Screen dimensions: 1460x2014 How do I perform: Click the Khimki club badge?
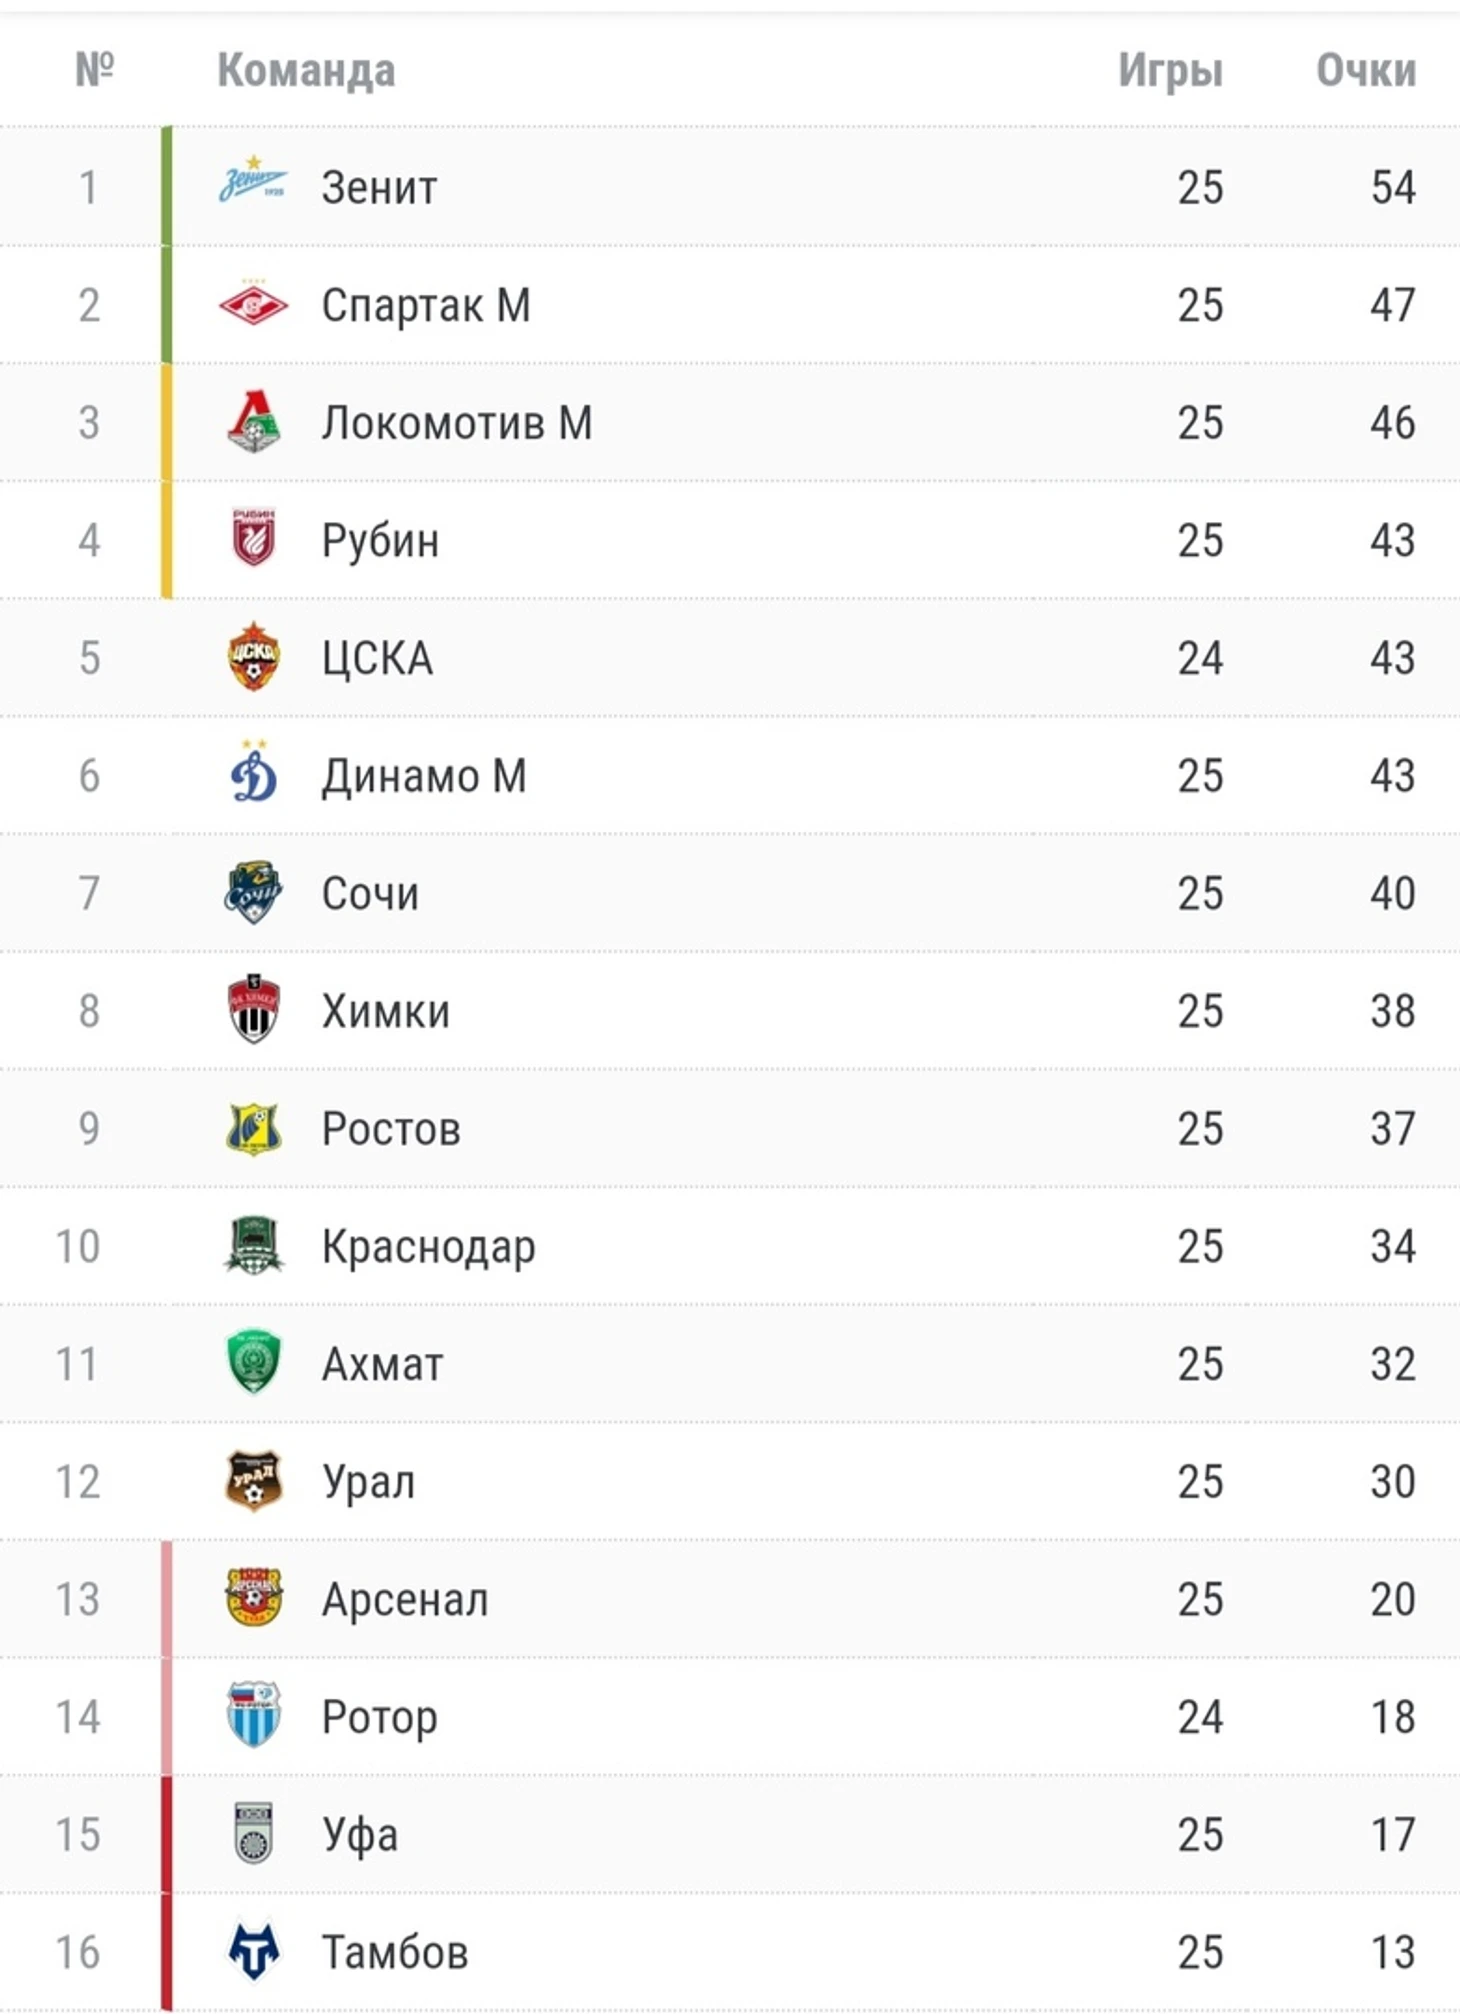(253, 1009)
